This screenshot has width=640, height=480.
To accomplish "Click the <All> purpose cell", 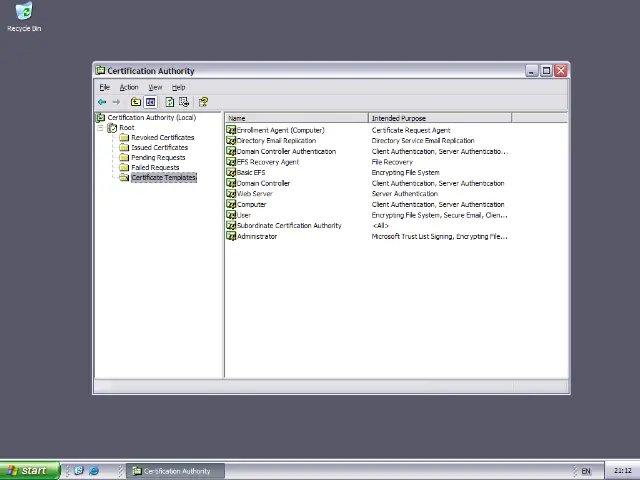I will coord(380,225).
